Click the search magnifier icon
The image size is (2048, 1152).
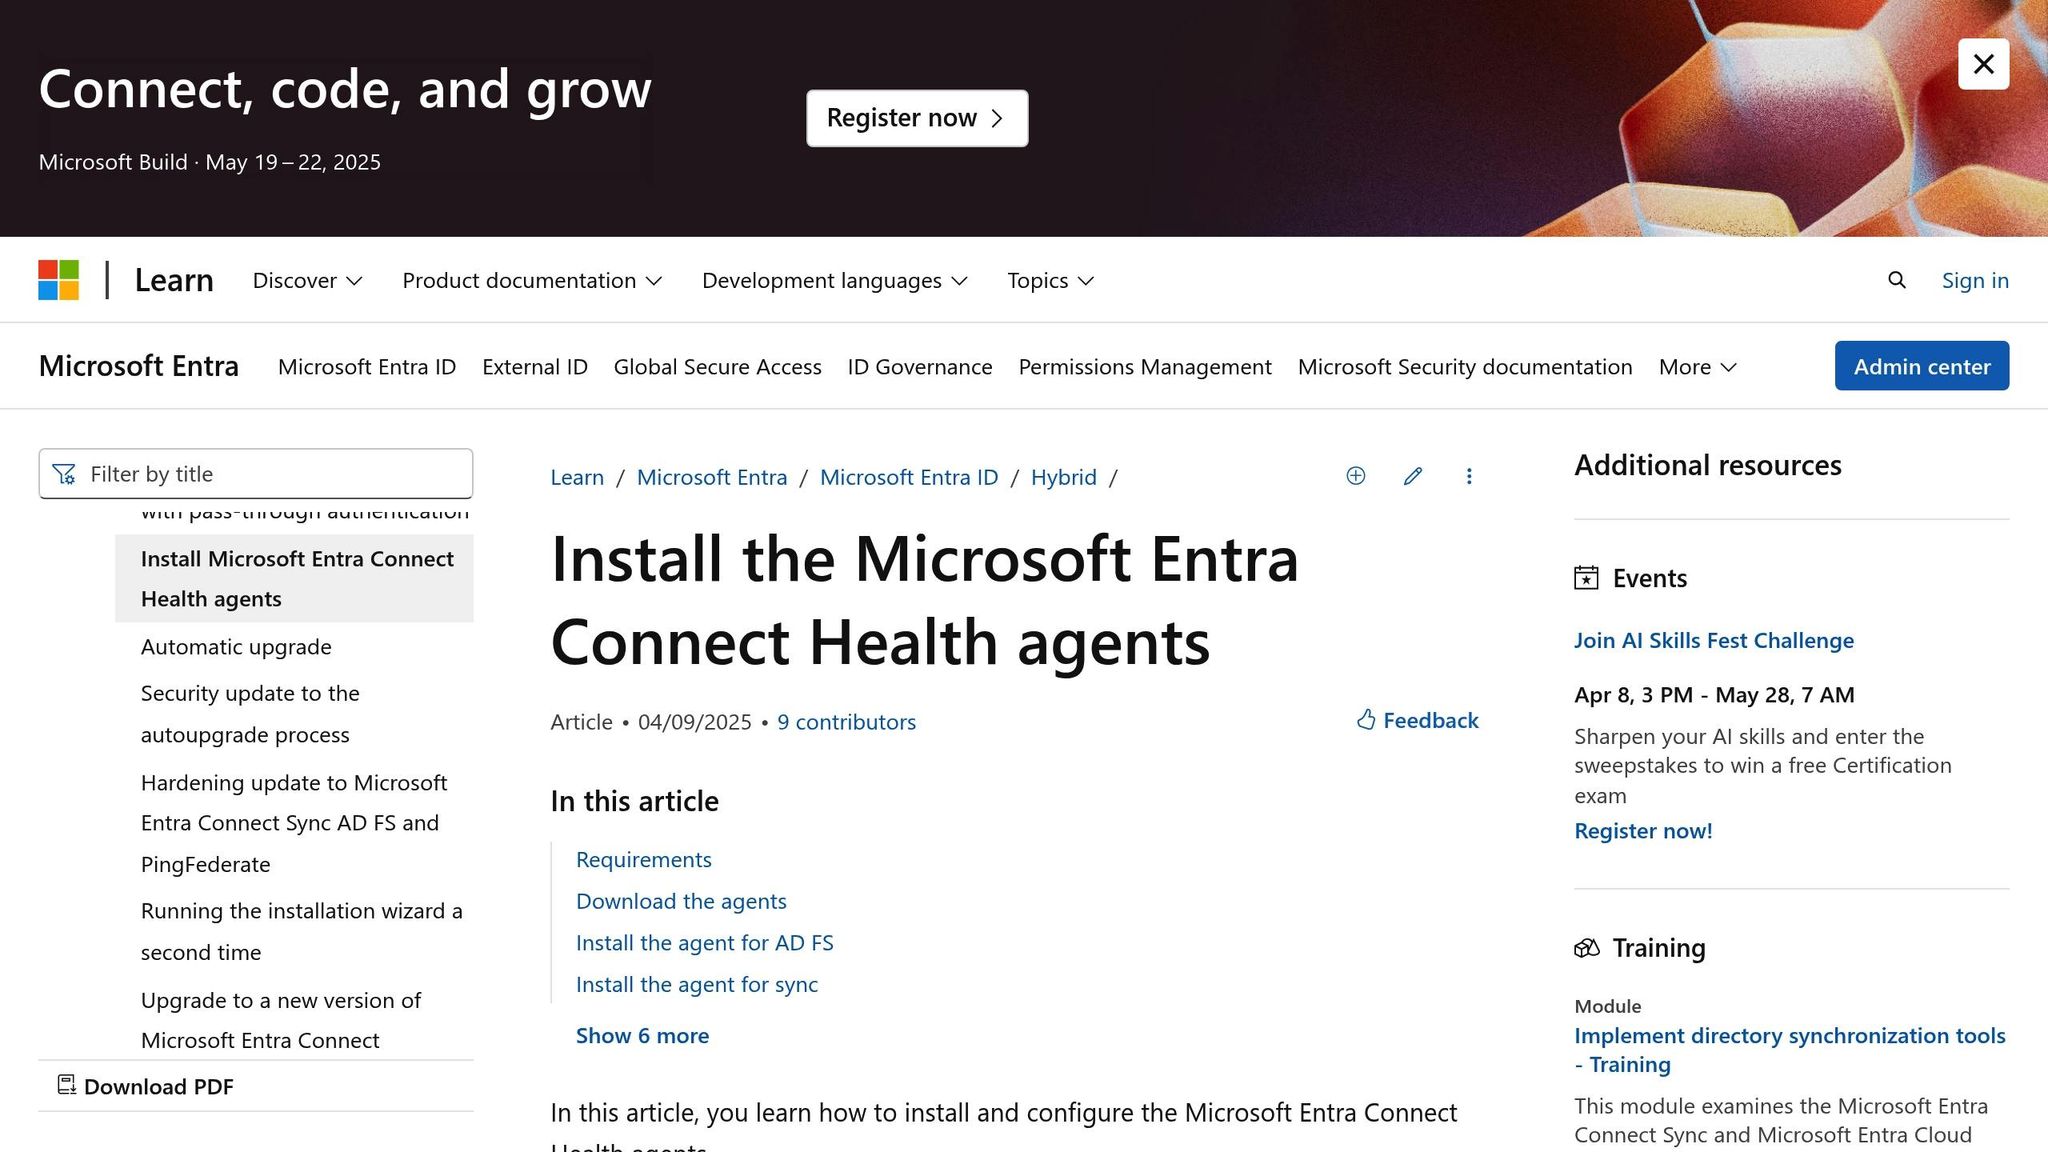1897,280
